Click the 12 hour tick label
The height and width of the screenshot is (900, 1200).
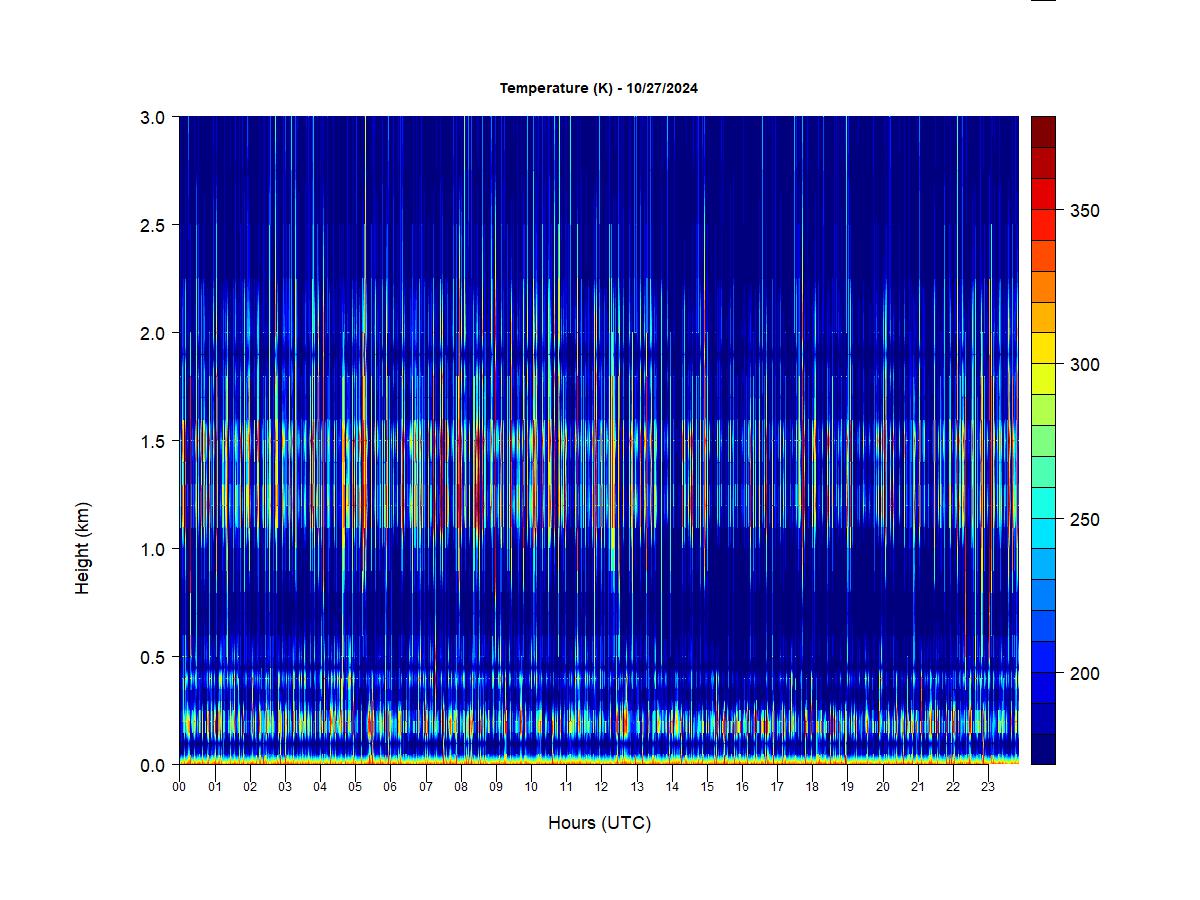pos(601,787)
